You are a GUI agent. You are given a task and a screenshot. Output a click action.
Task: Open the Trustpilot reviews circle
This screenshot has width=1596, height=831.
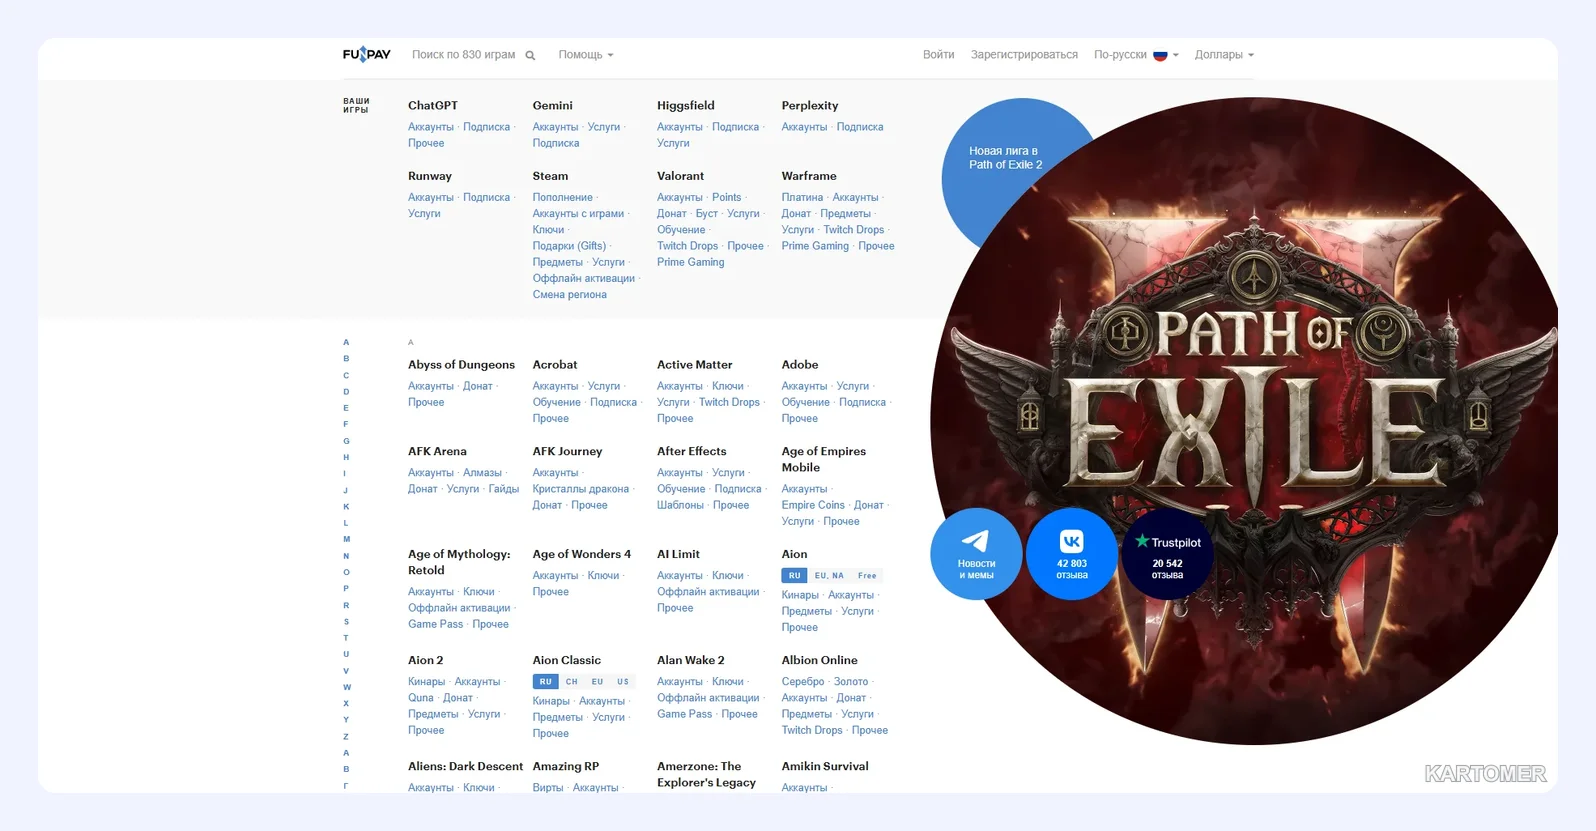1167,554
